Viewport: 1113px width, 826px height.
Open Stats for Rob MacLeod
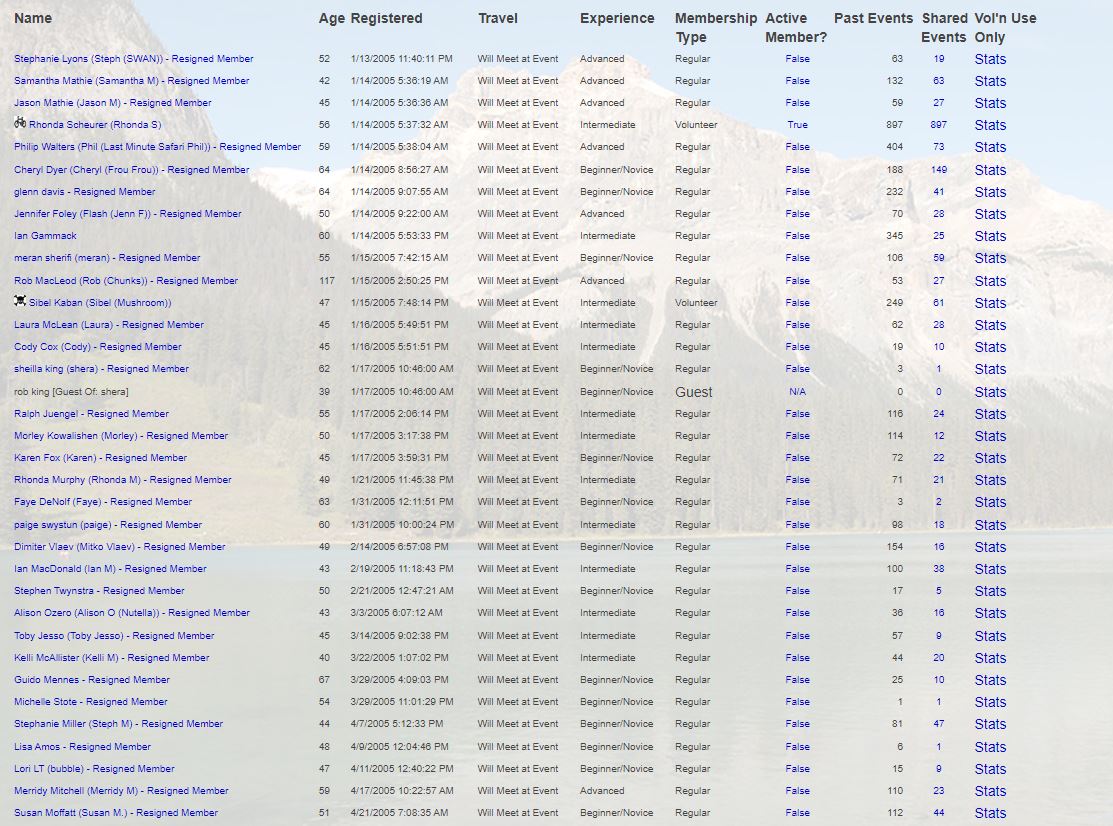pos(990,281)
